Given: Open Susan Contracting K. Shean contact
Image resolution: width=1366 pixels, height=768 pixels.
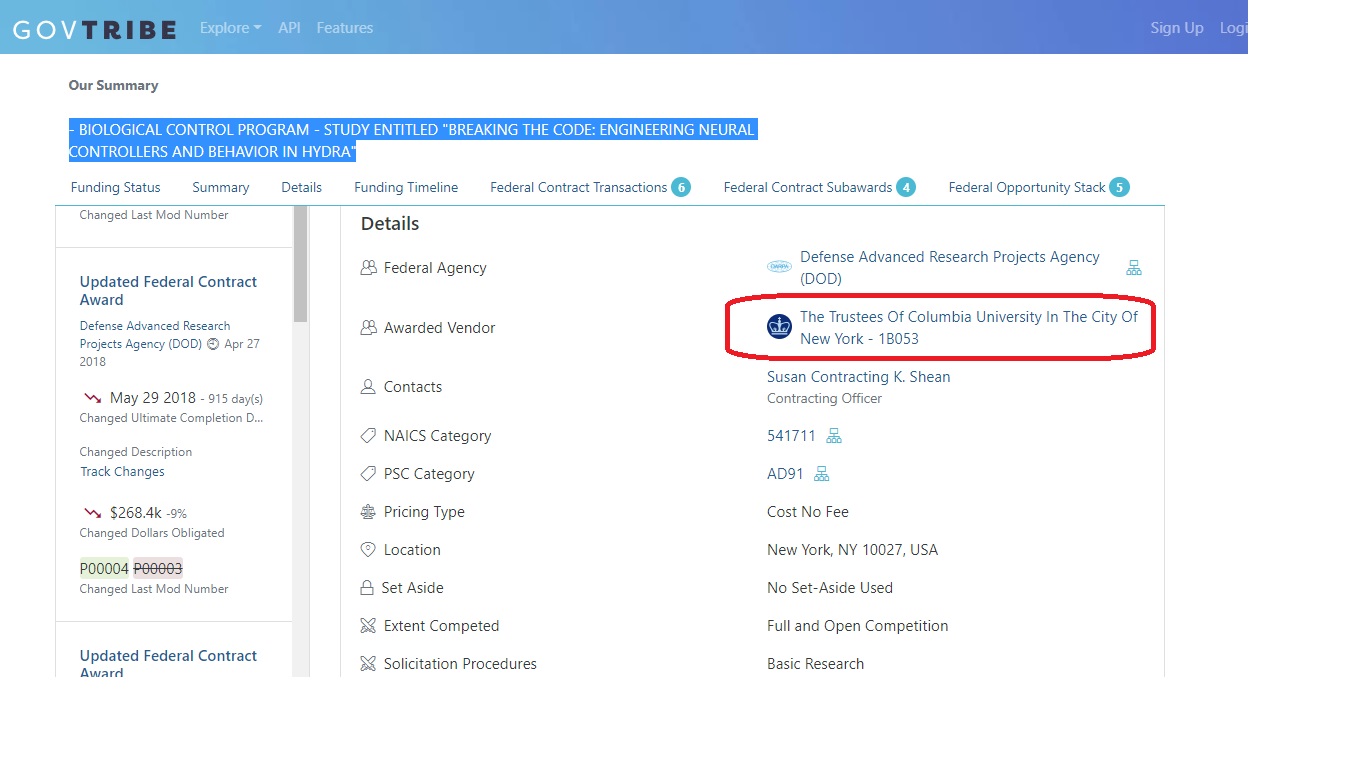Looking at the screenshot, I should (859, 377).
